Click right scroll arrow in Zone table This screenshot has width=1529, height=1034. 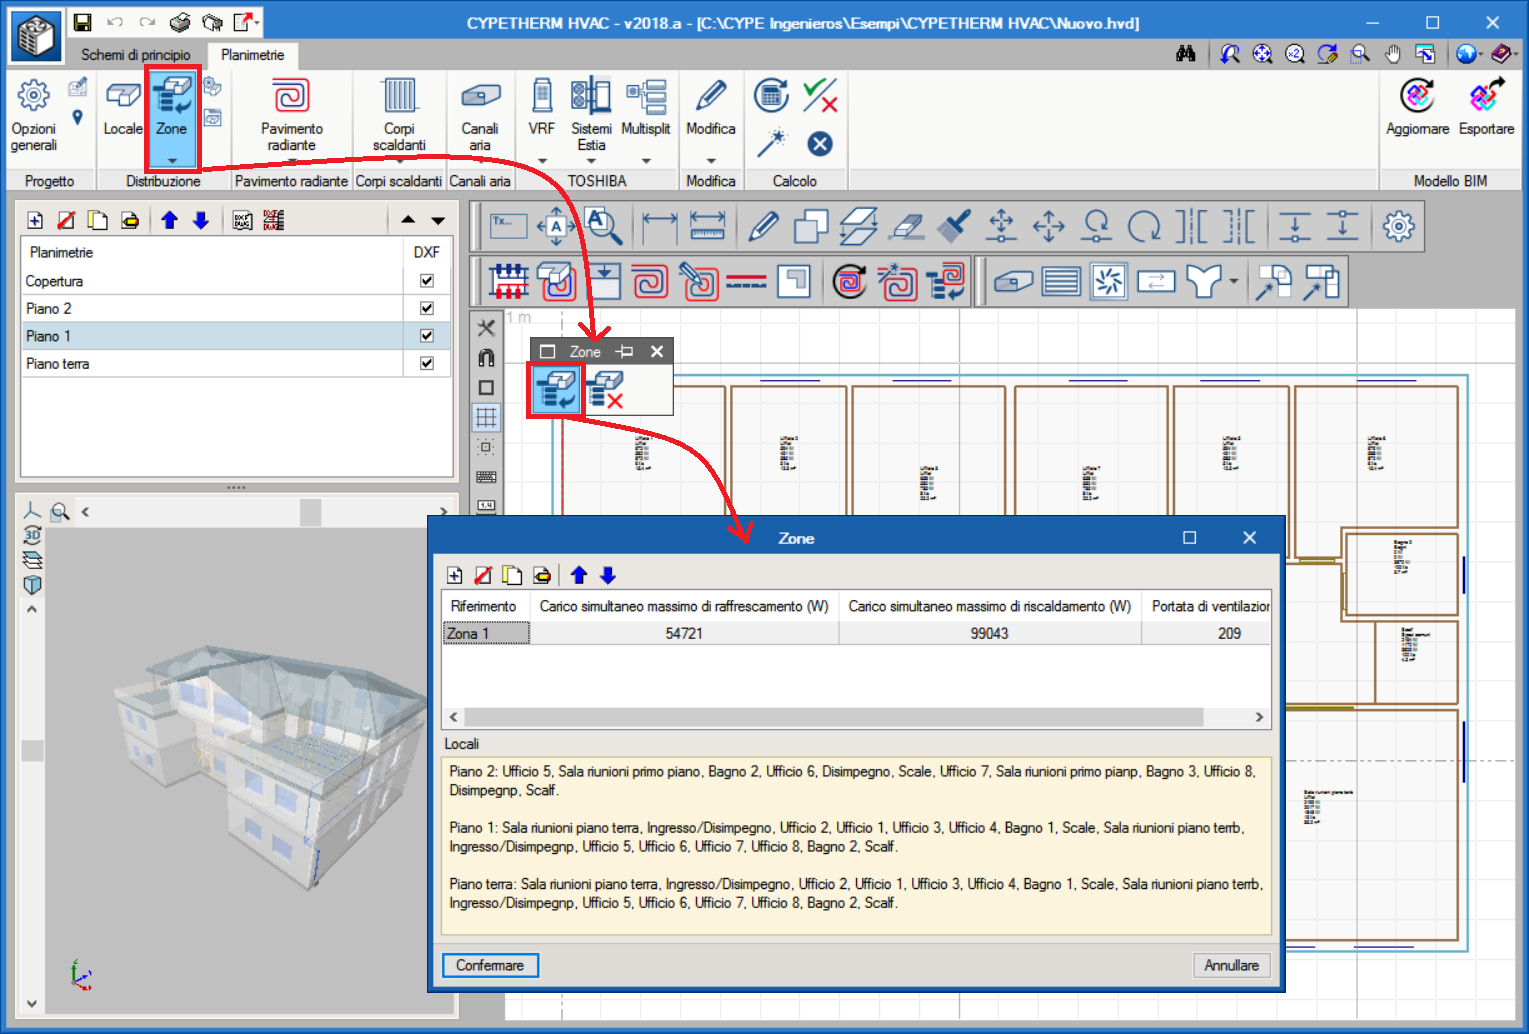click(x=1259, y=717)
